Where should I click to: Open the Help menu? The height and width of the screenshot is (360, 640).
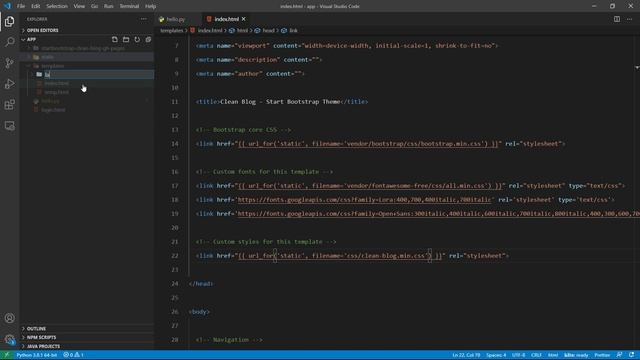click(x=150, y=6)
